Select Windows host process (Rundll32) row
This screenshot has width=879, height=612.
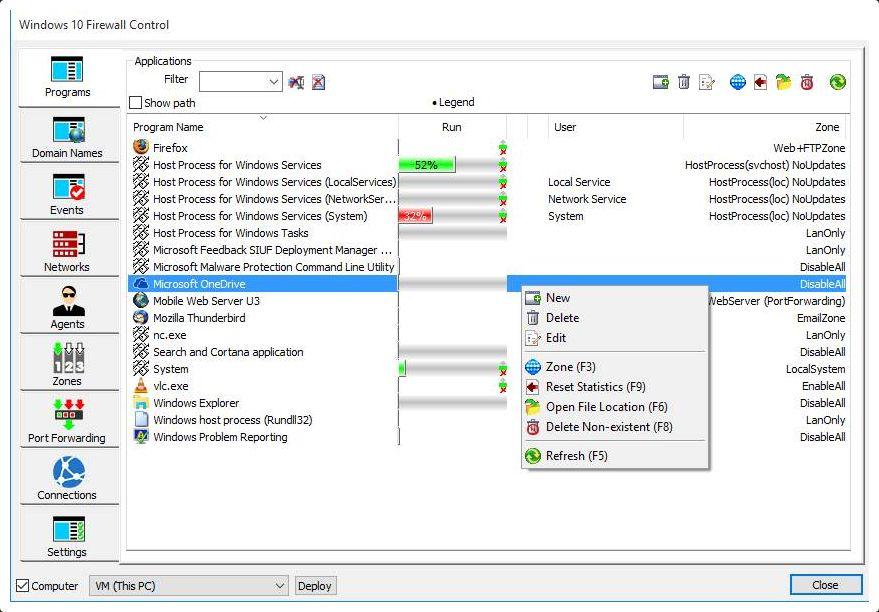[486, 420]
